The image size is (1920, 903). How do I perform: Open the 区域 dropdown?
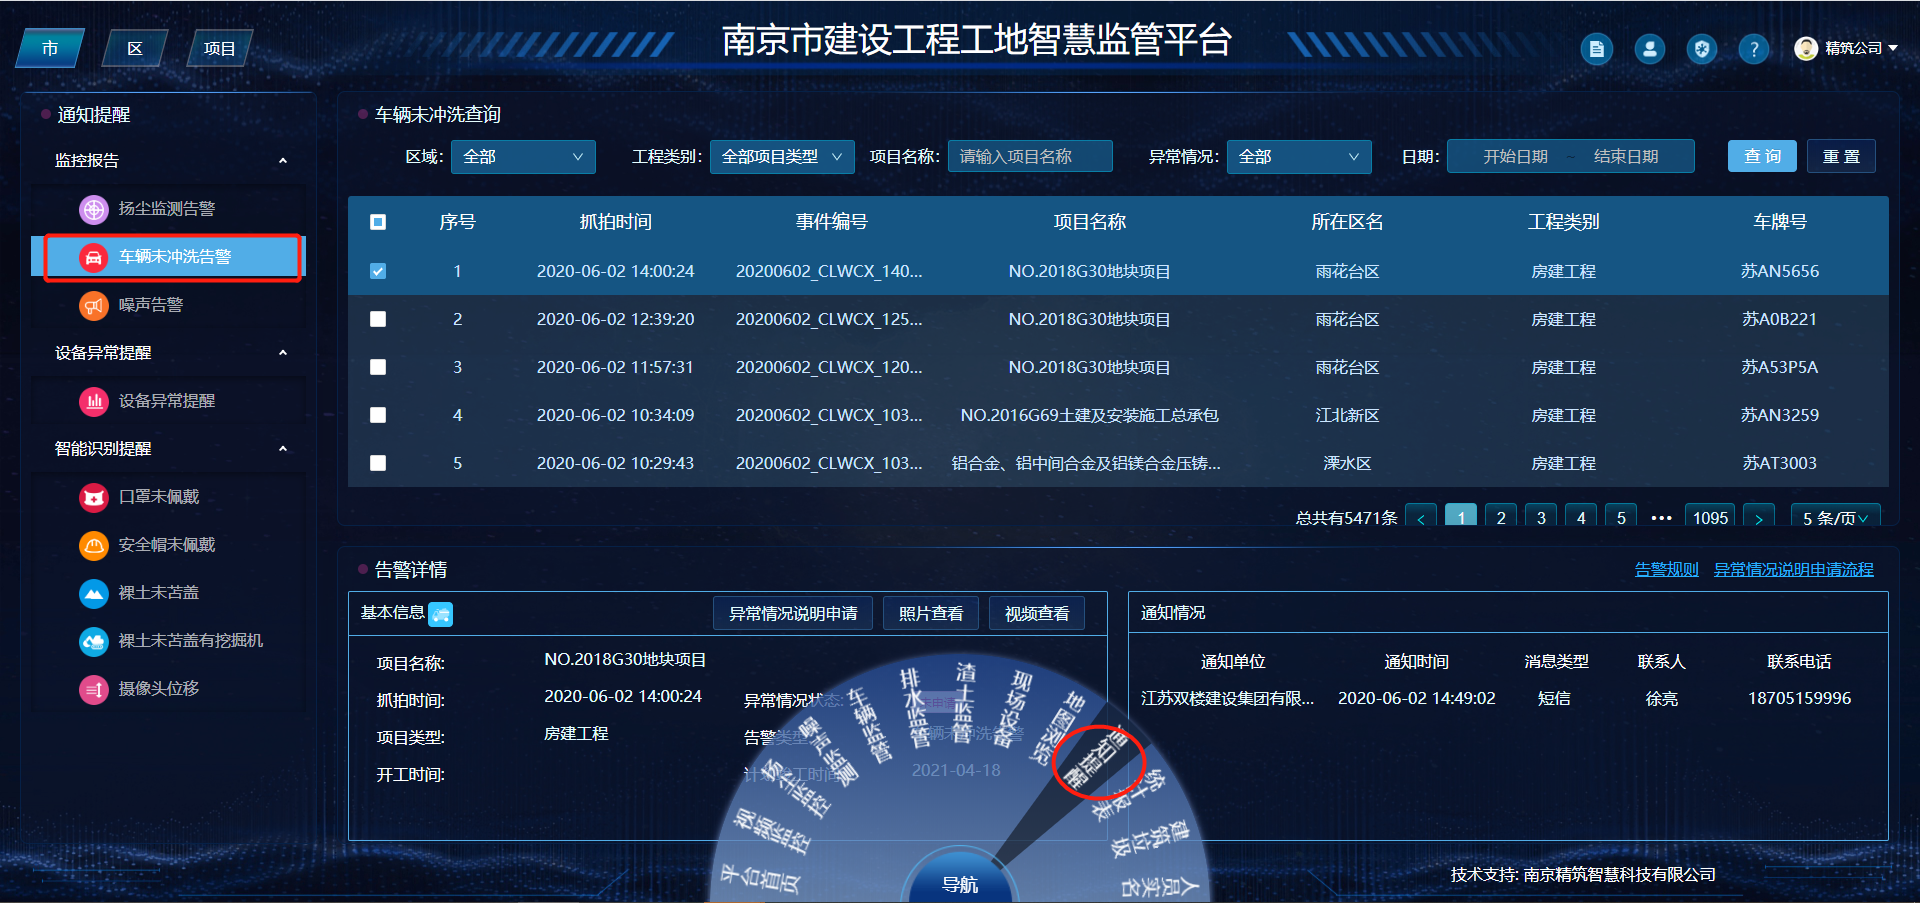[x=523, y=157]
